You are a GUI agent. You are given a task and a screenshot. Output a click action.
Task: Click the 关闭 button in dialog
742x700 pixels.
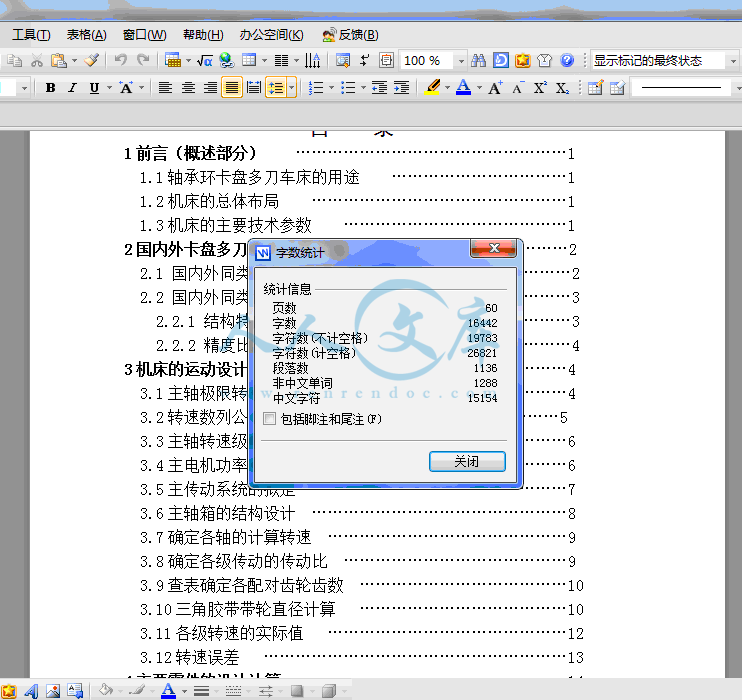[467, 461]
